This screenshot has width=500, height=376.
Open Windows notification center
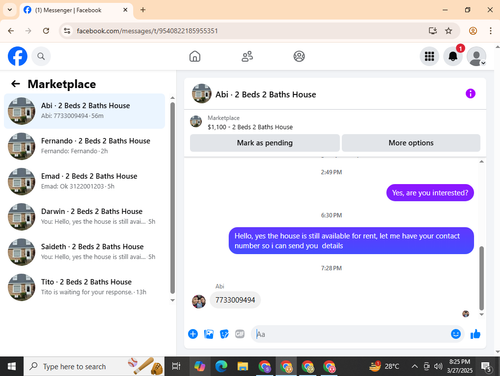coord(486,367)
